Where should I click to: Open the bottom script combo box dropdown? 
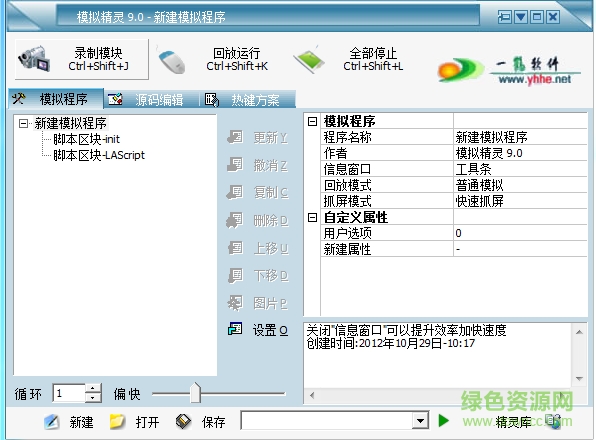click(x=420, y=421)
